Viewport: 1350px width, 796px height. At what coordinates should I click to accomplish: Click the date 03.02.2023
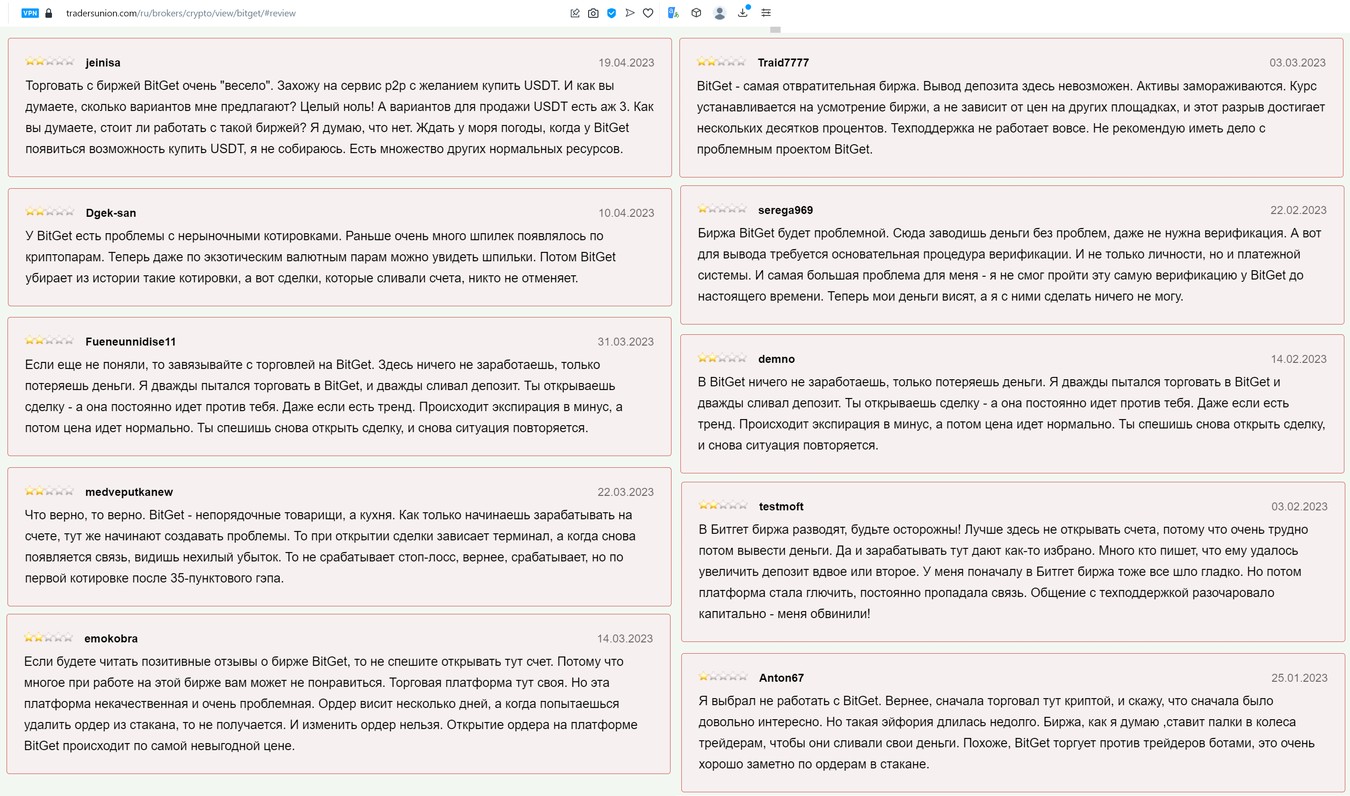(1299, 507)
